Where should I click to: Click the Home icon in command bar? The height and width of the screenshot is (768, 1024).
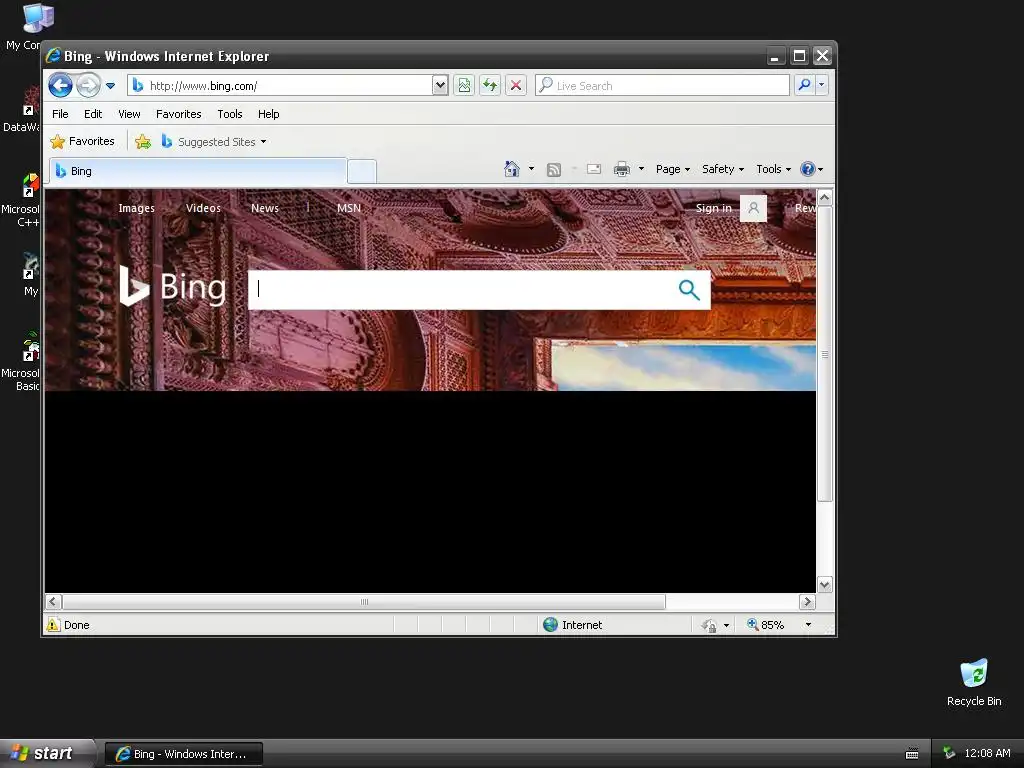click(511, 169)
